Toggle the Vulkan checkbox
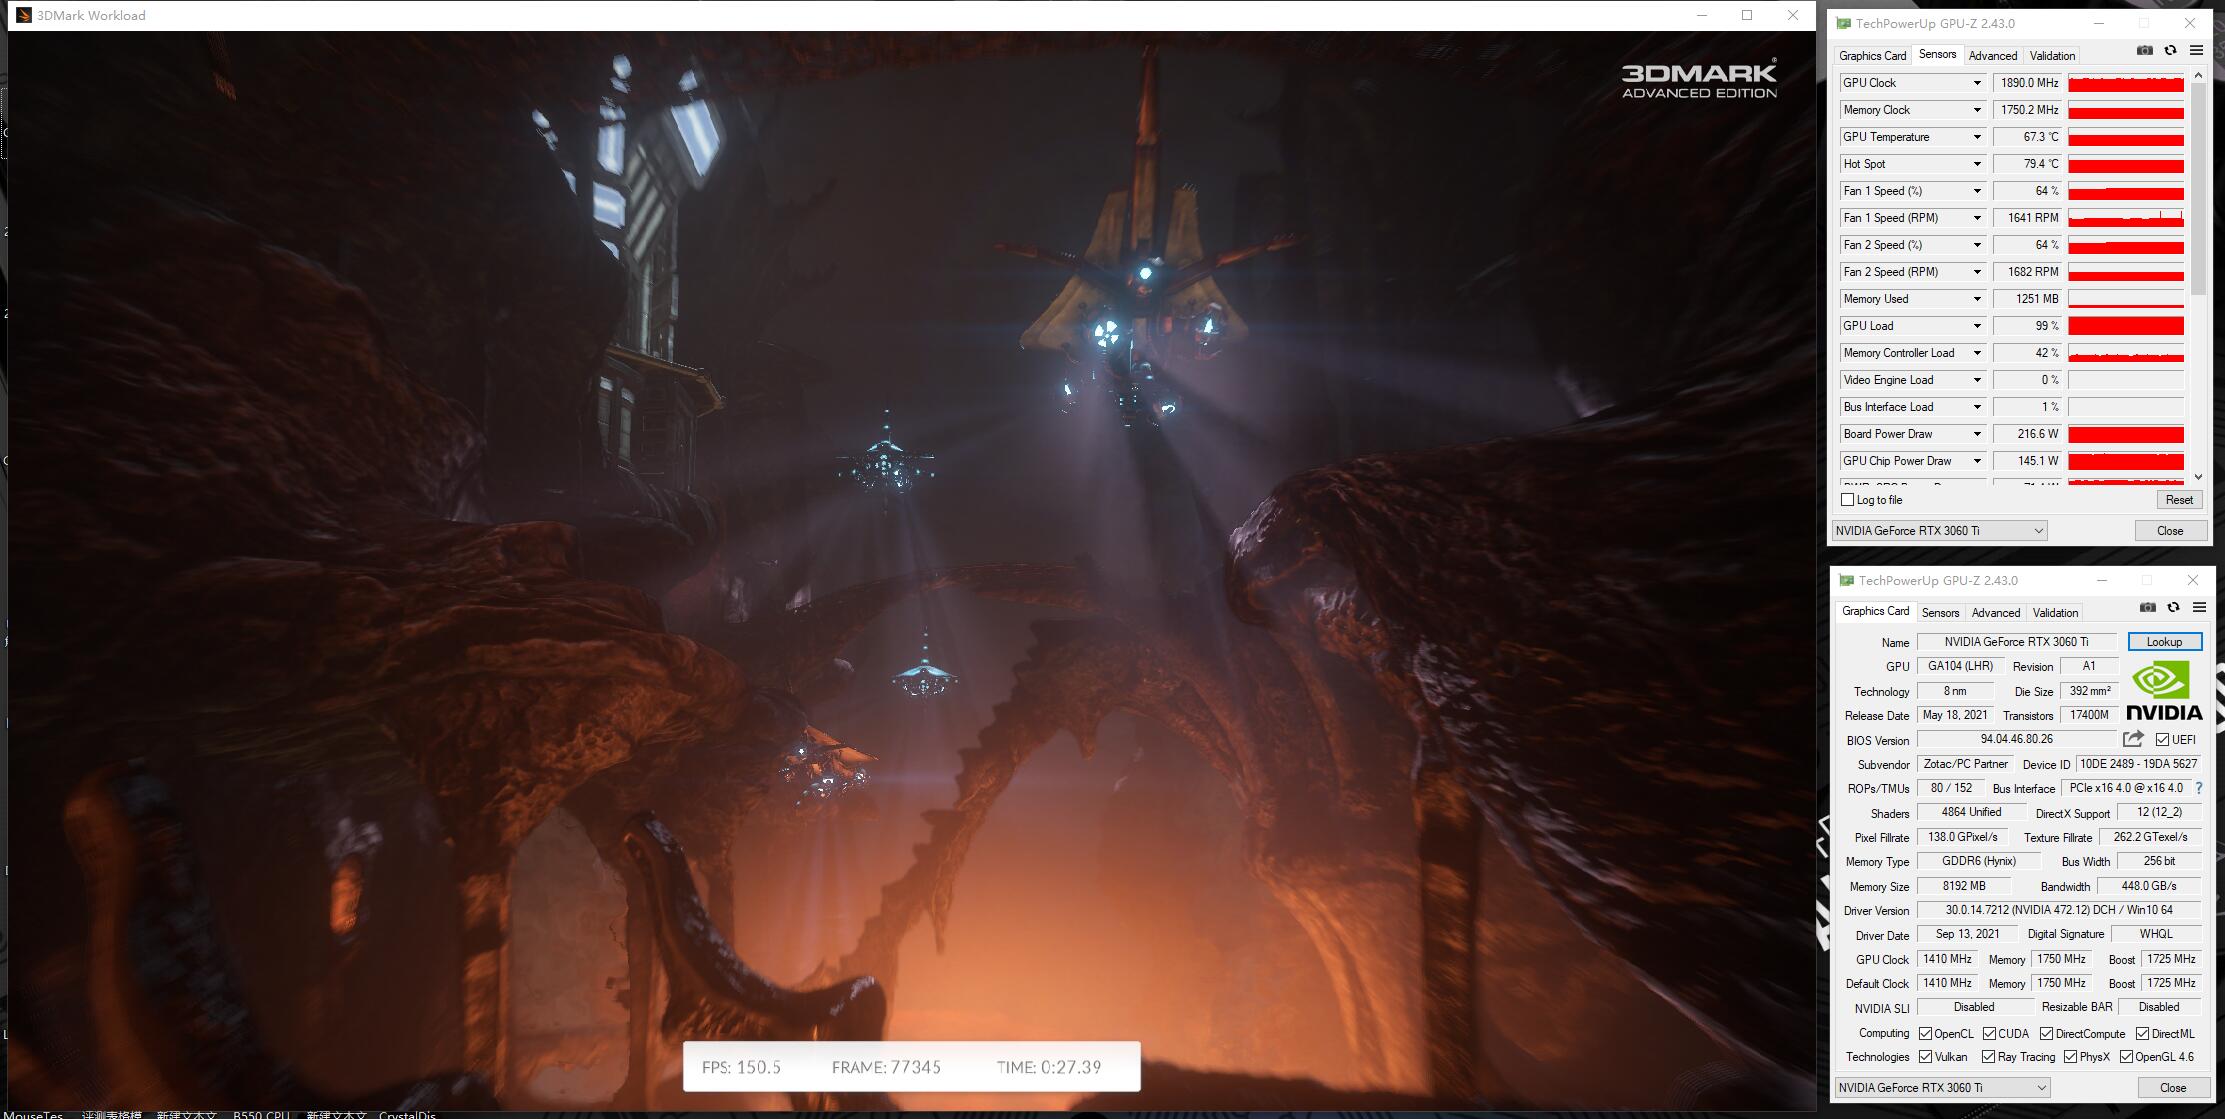 (1925, 1057)
